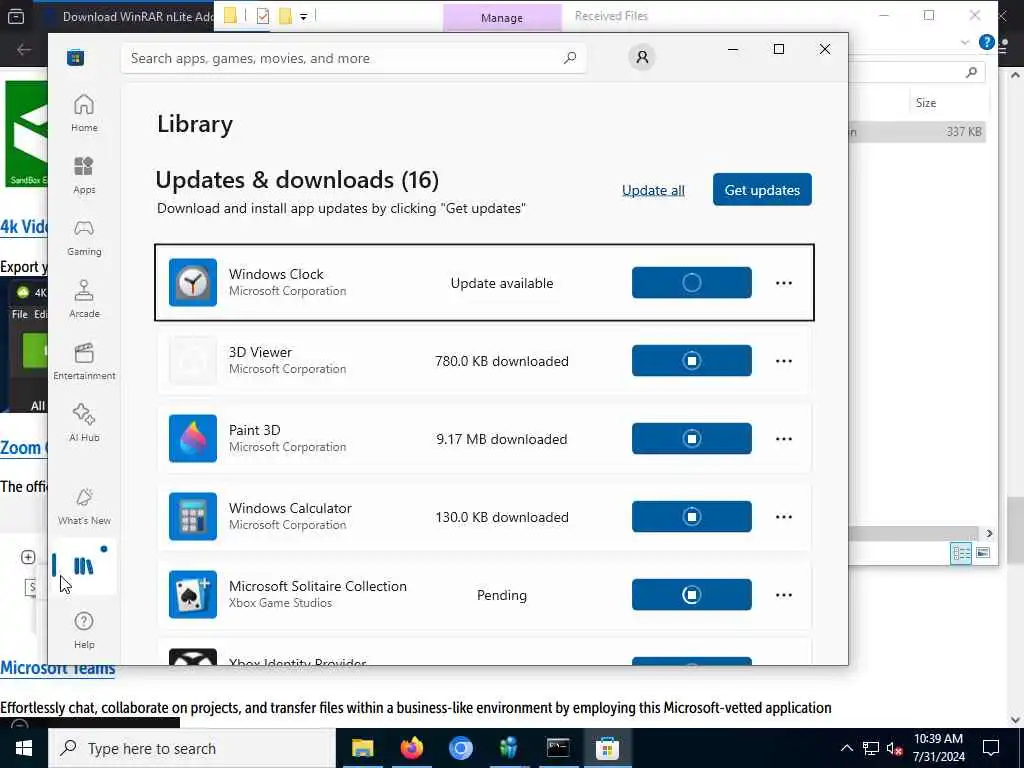The height and width of the screenshot is (768, 1024).
Task: Click the browser back arrow button
Action: pos(24,50)
